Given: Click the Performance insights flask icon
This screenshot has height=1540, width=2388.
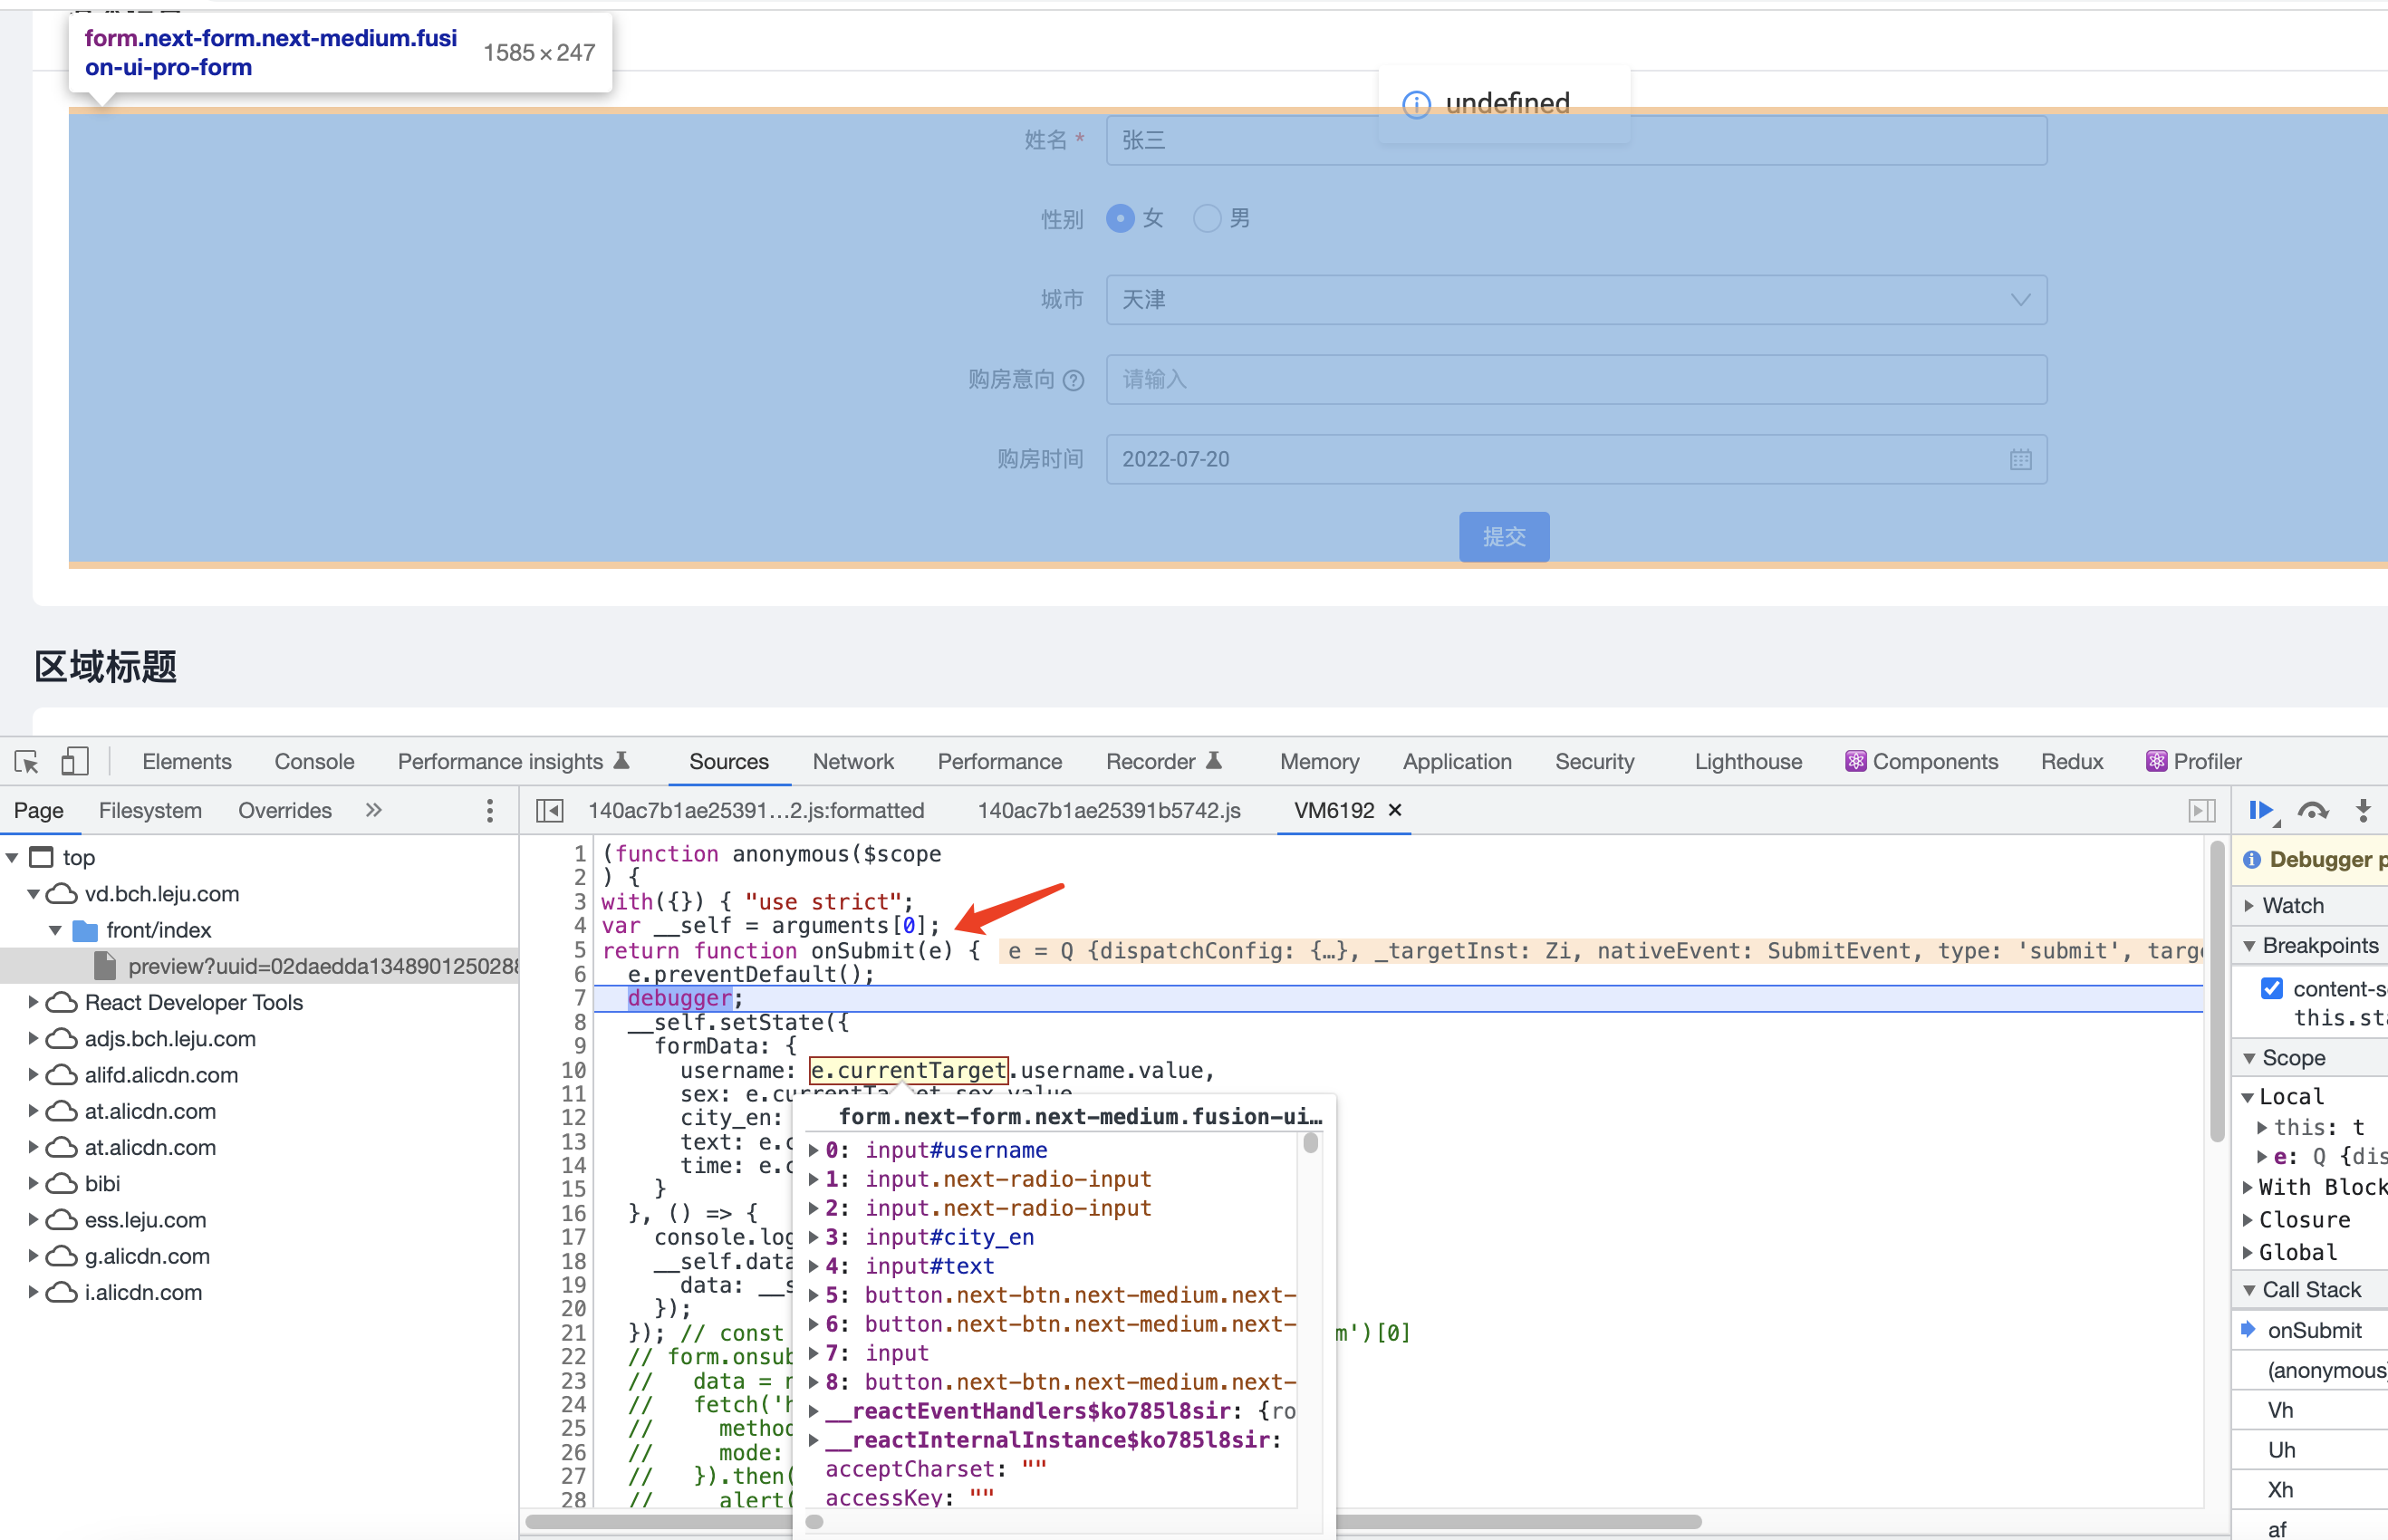Looking at the screenshot, I should tap(621, 760).
